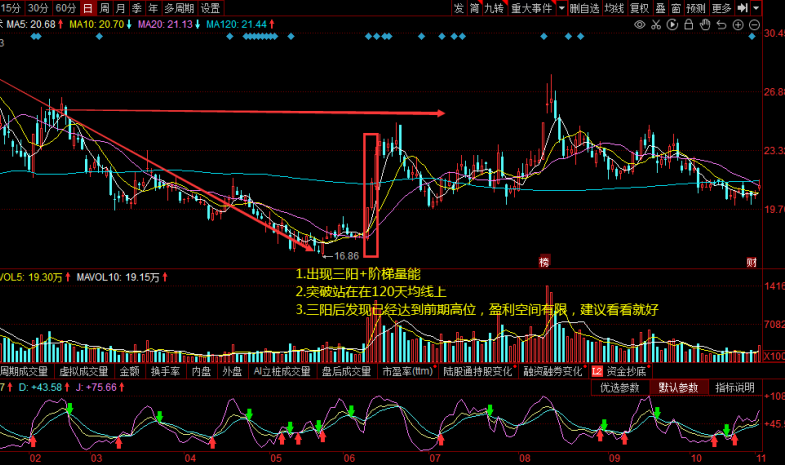Toggle the lock icon in chart toolbar
This screenshot has width=785, height=465.
pyautogui.click(x=689, y=25)
